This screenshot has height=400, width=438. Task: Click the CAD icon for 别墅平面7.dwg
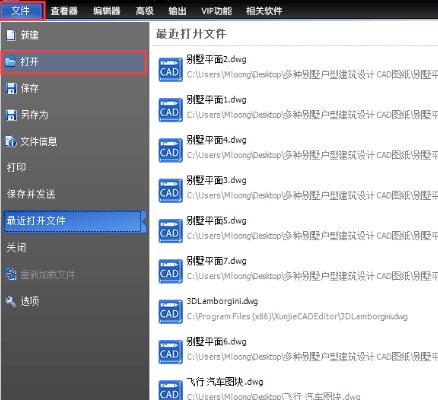click(x=170, y=271)
